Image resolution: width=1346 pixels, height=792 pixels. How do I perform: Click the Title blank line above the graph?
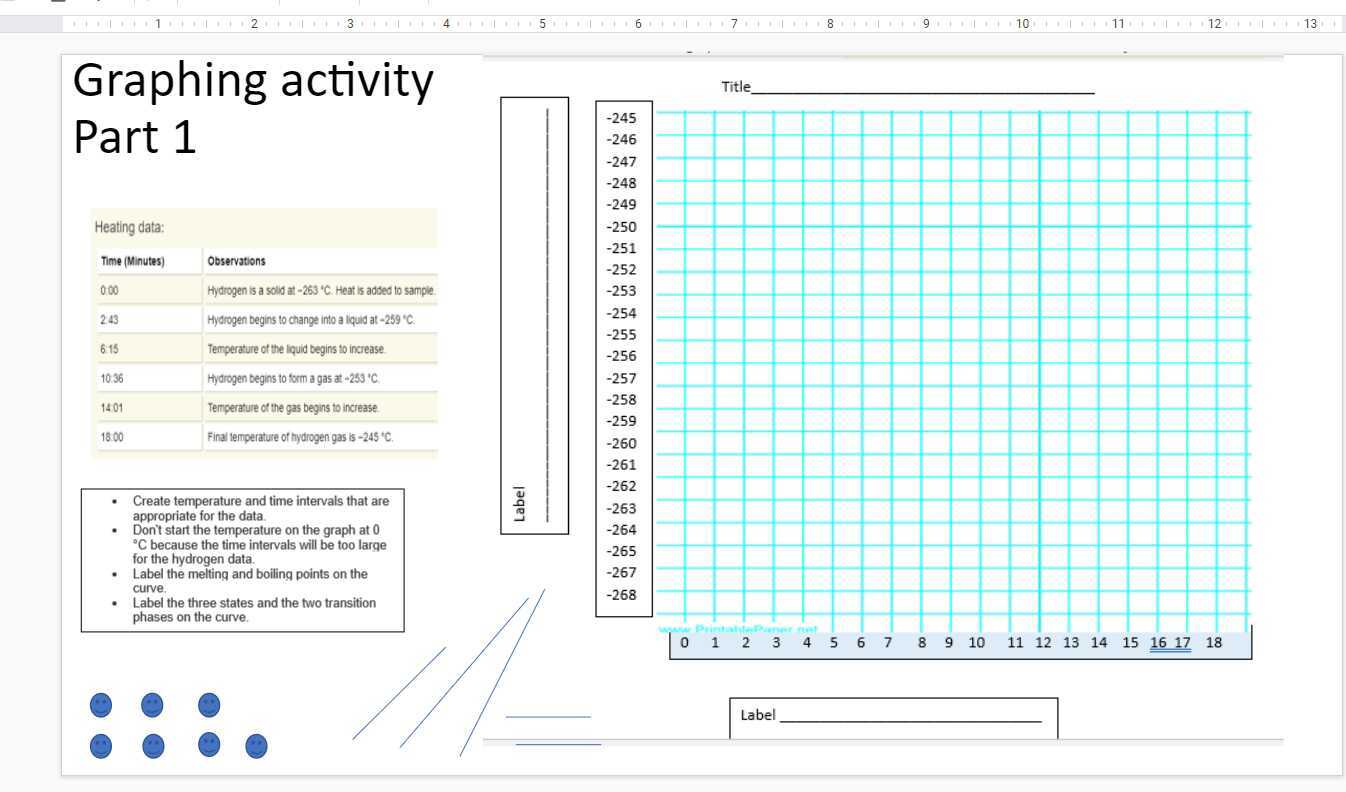coord(920,88)
